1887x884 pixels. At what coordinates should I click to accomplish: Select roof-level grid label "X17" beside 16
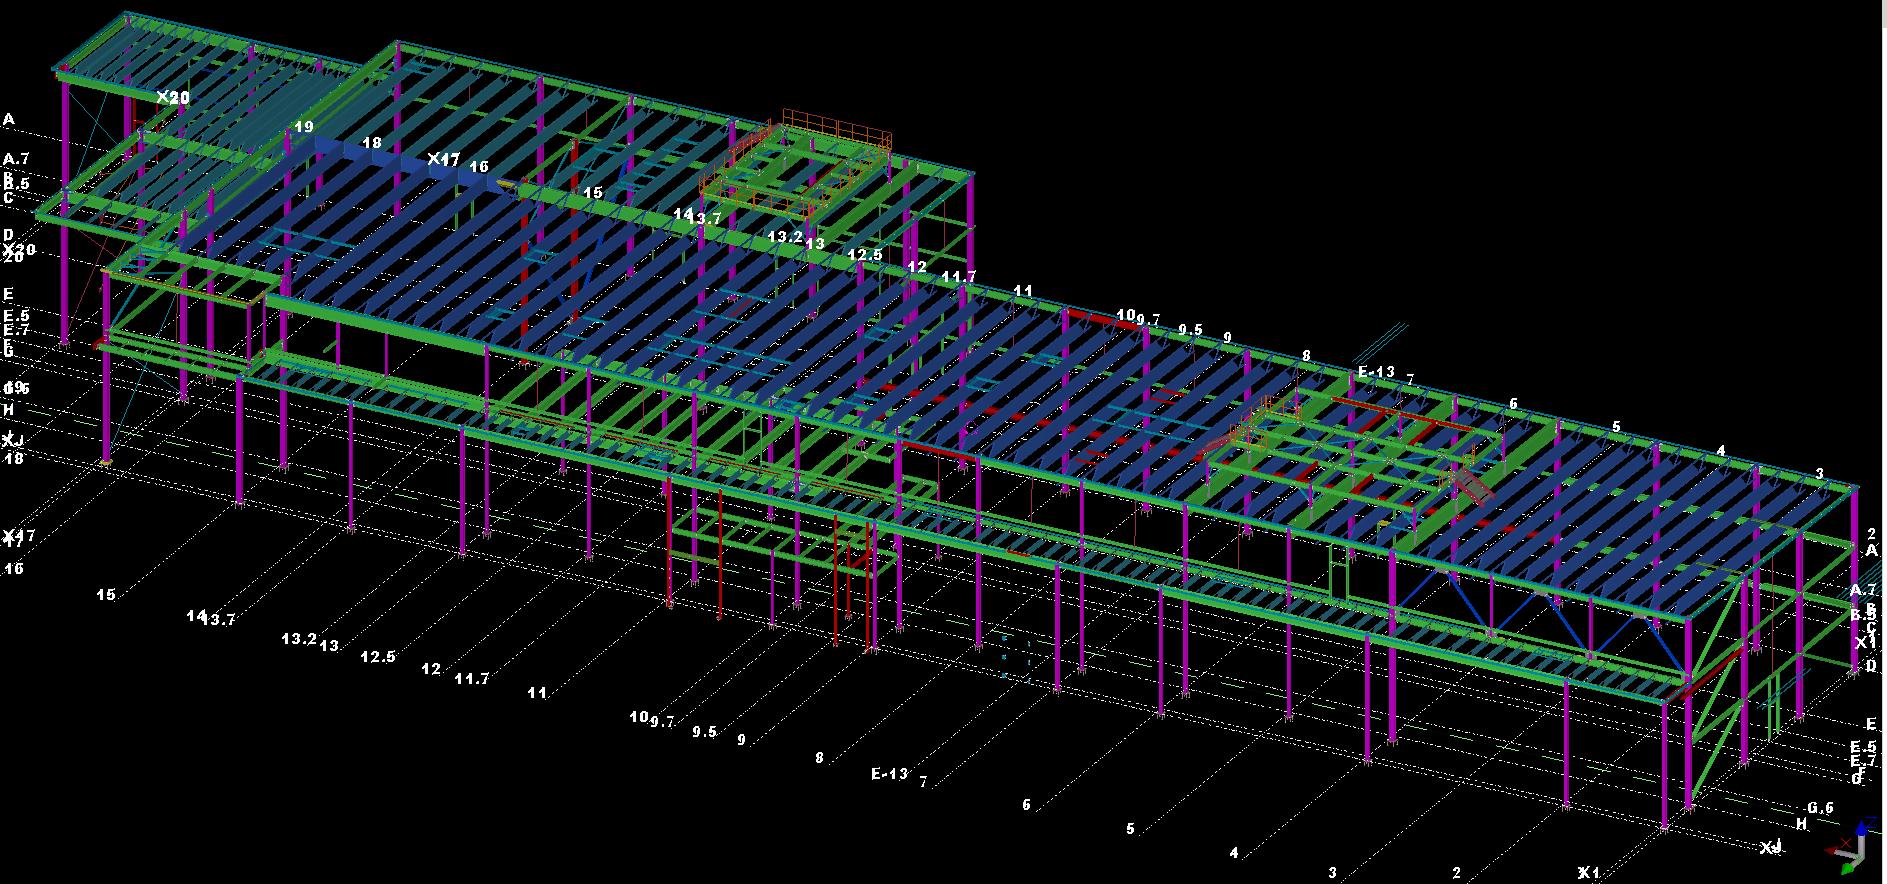(x=443, y=159)
